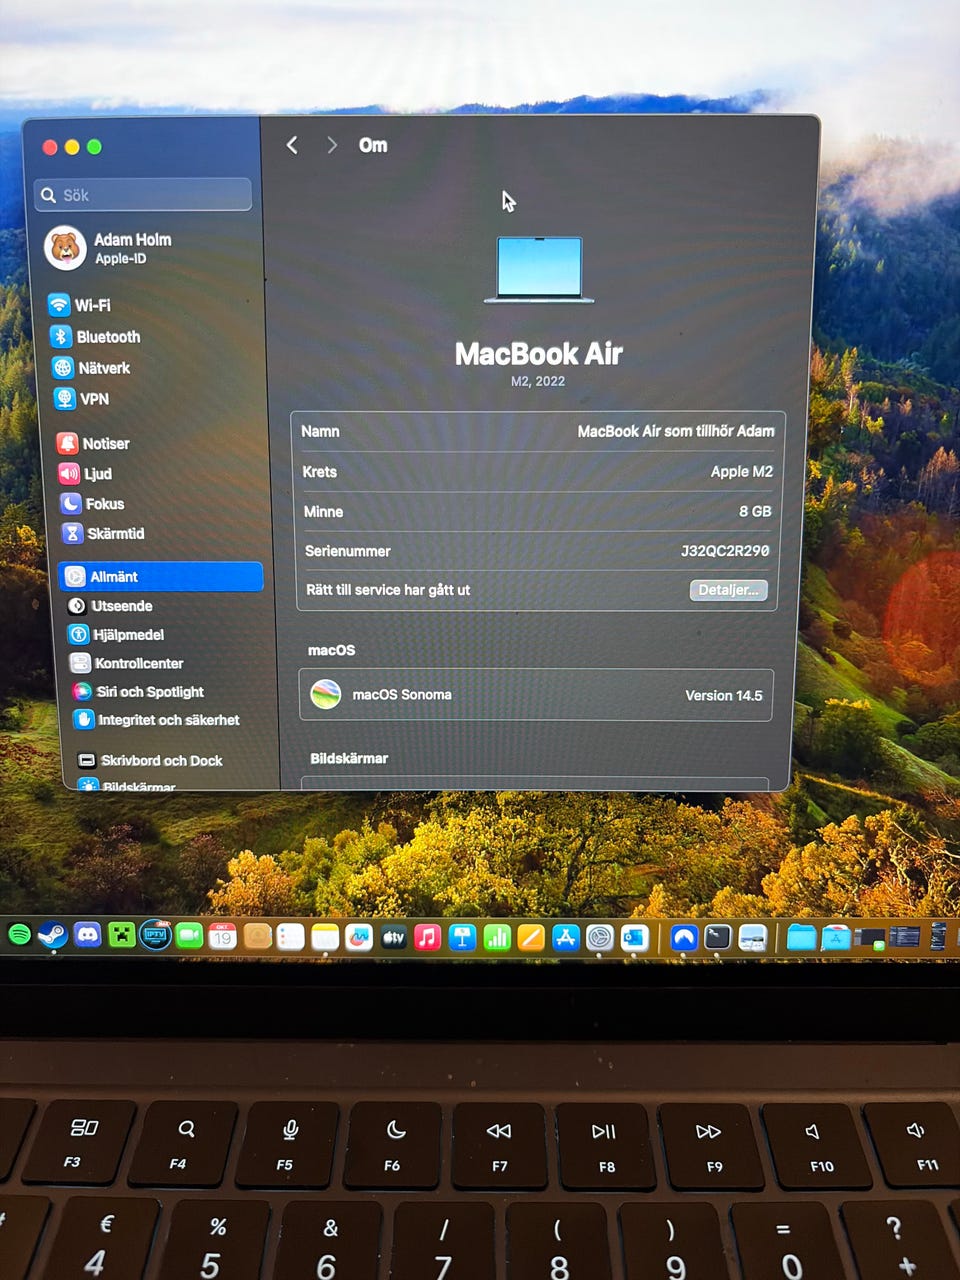The width and height of the screenshot is (960, 1280).
Task: Open Spotify from the Dock
Action: click(x=19, y=935)
